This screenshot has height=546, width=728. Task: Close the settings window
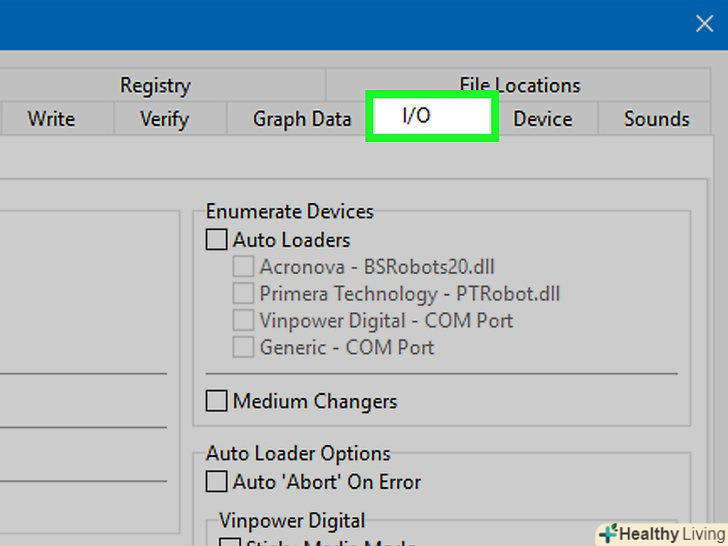pos(704,24)
